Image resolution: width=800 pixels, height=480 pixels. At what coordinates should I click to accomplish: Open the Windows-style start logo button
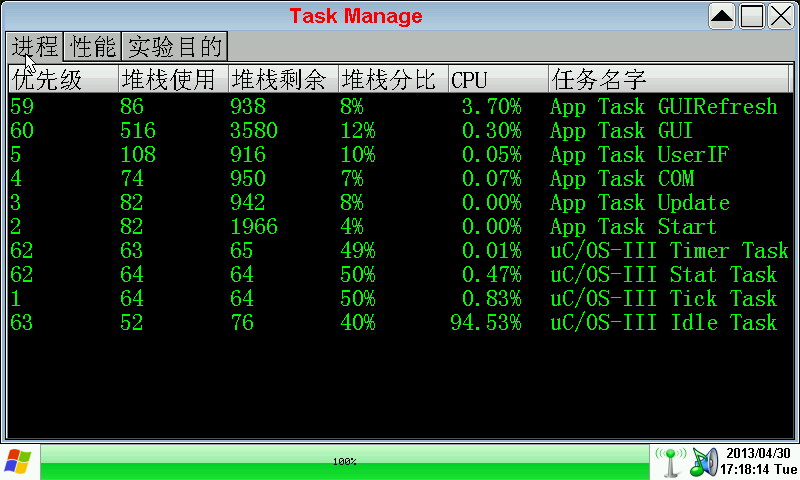(17, 462)
